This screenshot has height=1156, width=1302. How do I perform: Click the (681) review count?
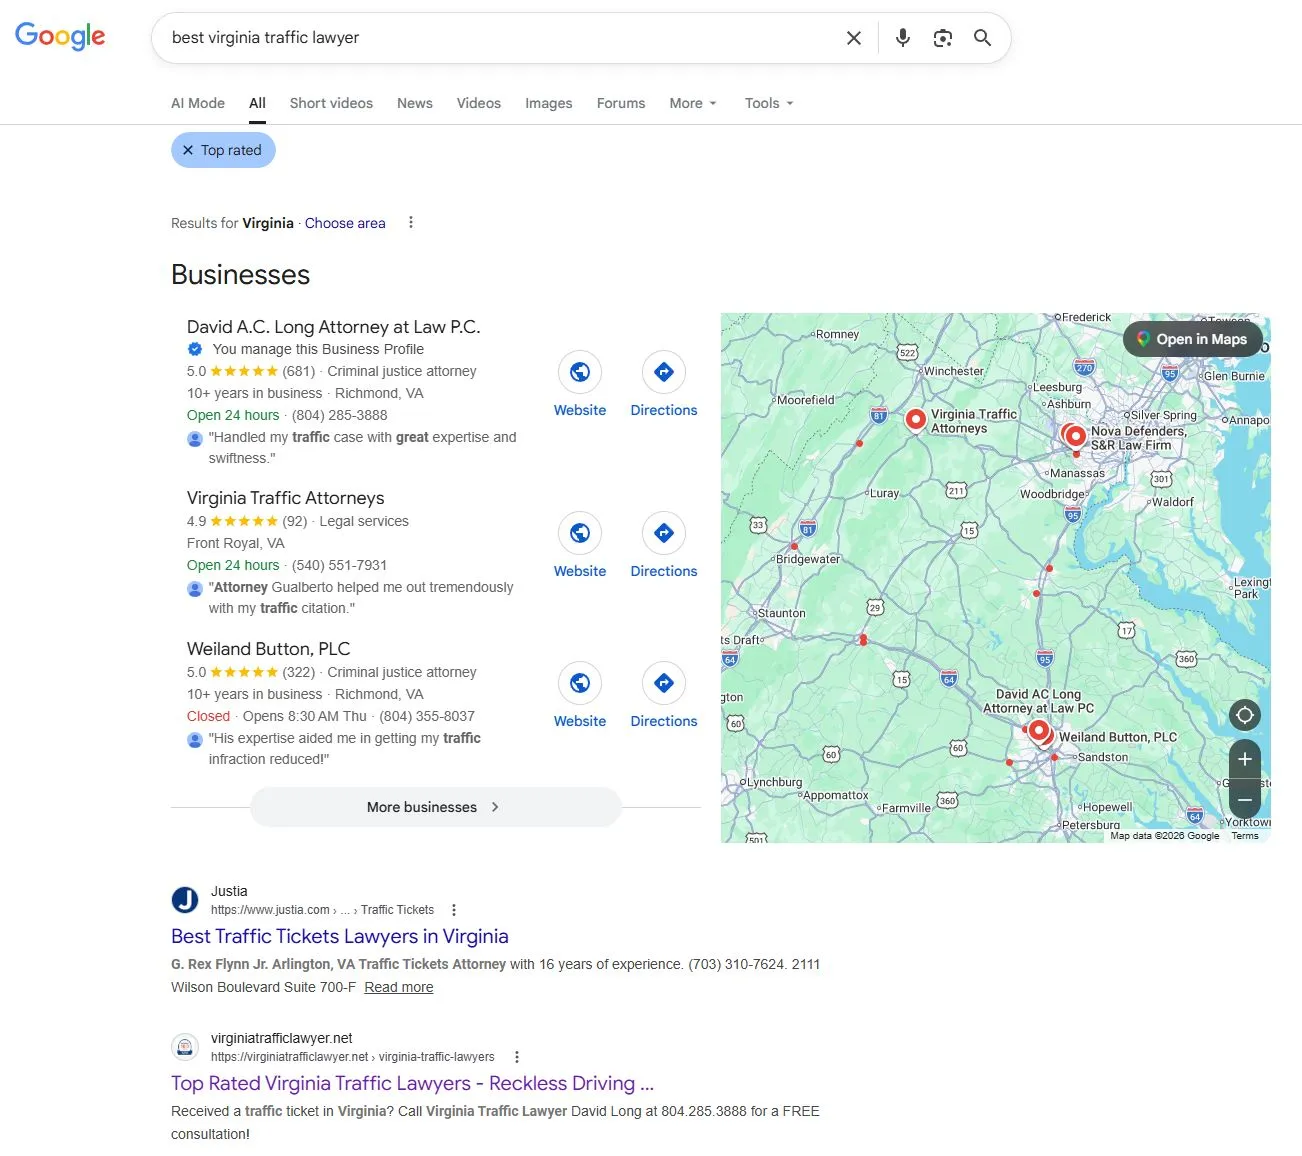pyautogui.click(x=299, y=371)
